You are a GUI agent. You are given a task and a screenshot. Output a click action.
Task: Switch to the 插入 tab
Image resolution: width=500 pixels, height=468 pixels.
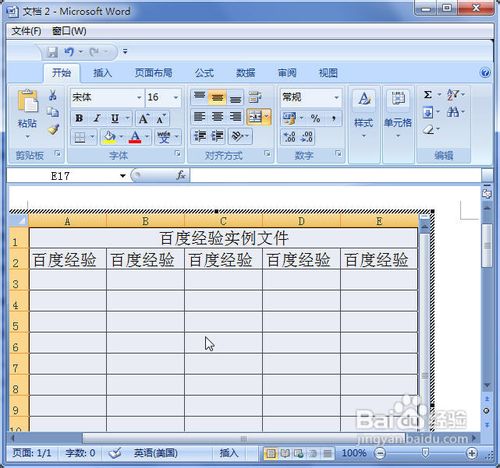point(102,73)
